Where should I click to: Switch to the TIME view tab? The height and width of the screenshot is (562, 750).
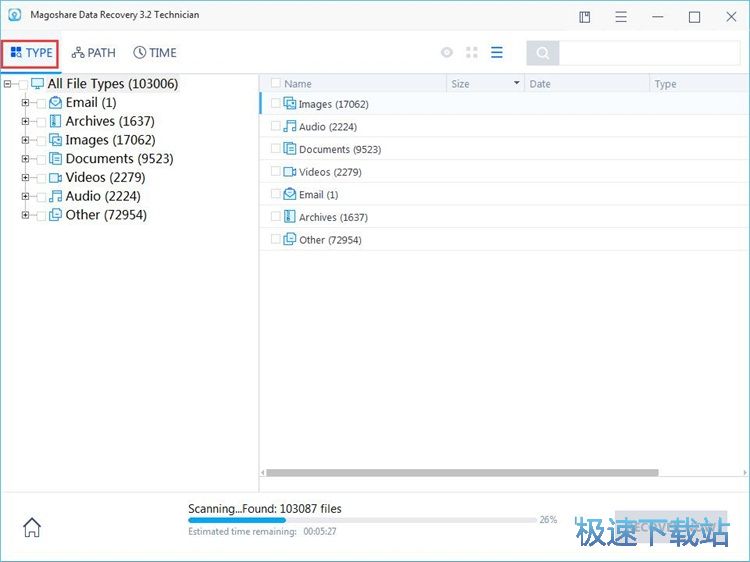coord(155,53)
